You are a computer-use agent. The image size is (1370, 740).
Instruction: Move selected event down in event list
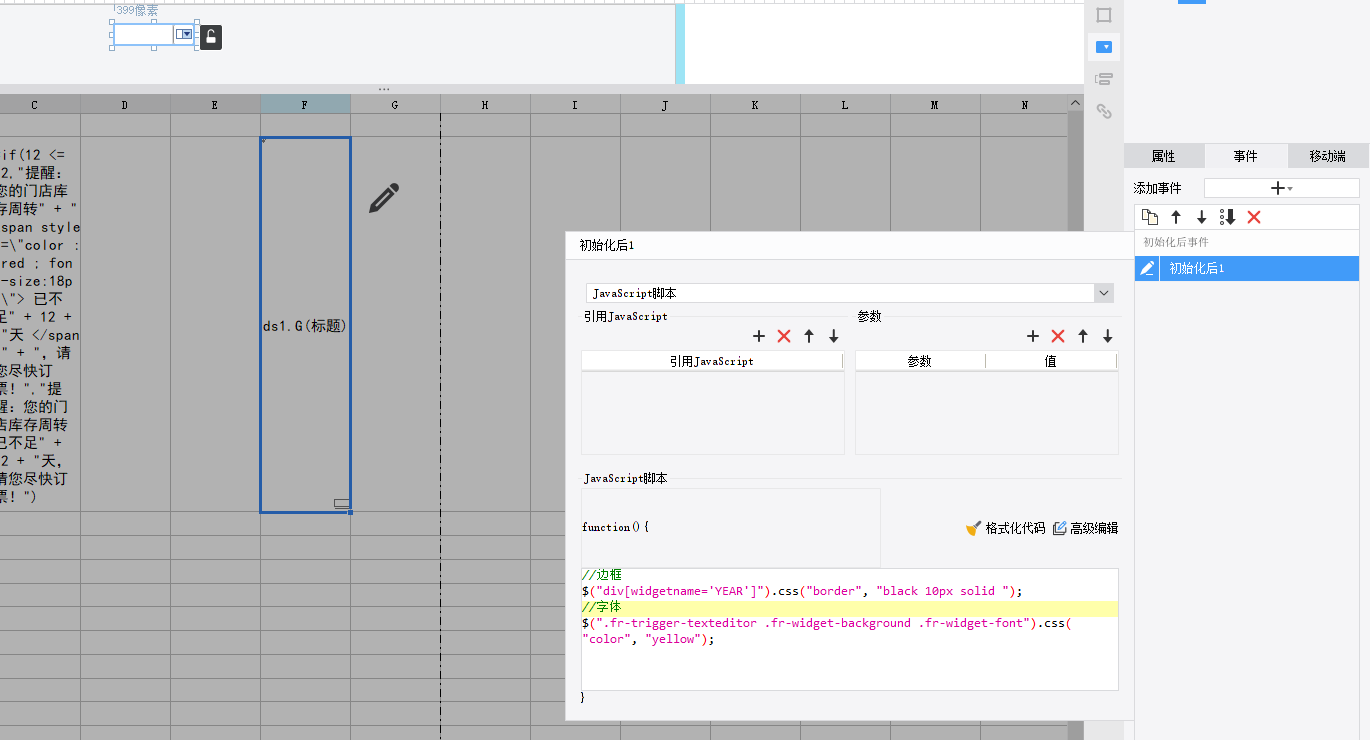[1202, 217]
